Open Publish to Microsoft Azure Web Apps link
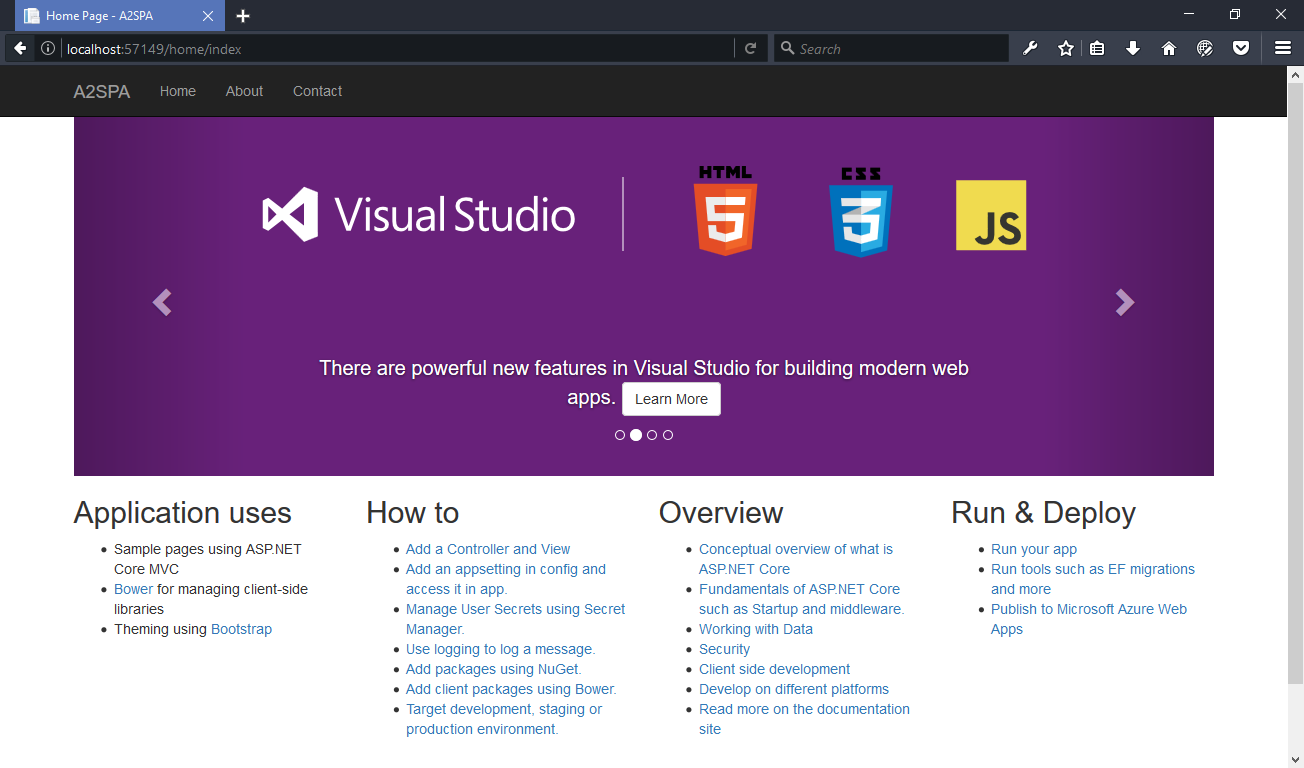1304x768 pixels. (1089, 619)
